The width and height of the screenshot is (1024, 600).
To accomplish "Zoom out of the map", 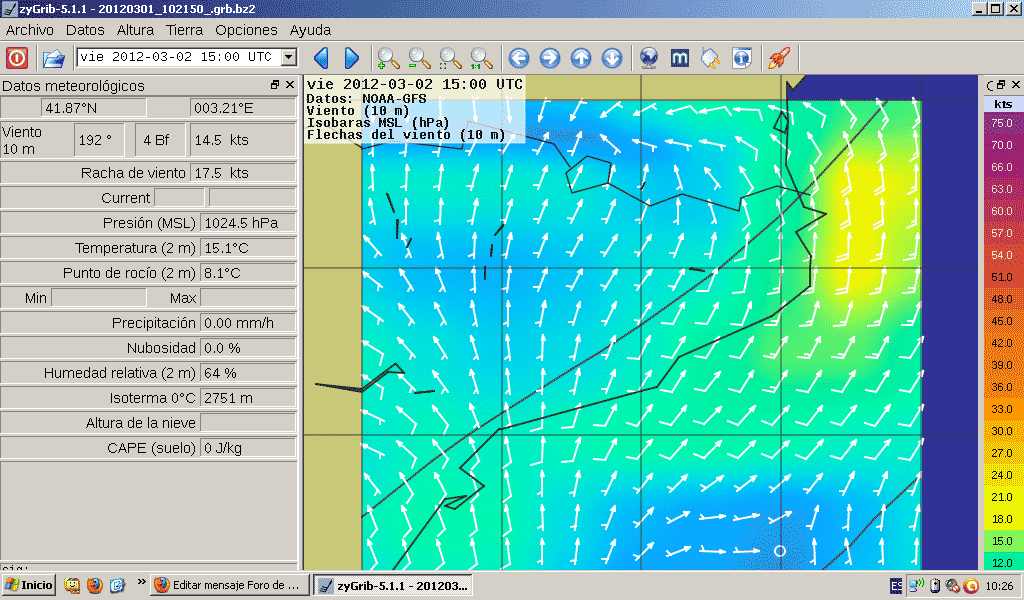I will tap(419, 58).
